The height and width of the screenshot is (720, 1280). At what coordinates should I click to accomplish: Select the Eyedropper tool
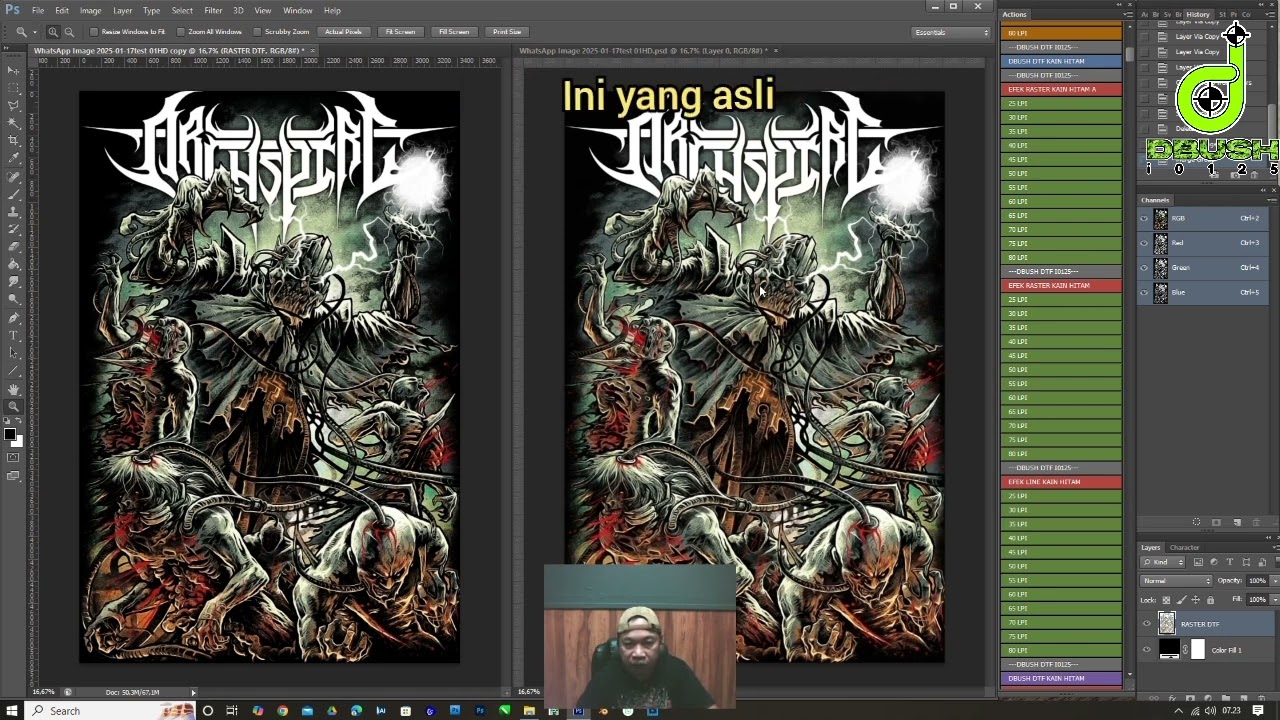point(13,158)
